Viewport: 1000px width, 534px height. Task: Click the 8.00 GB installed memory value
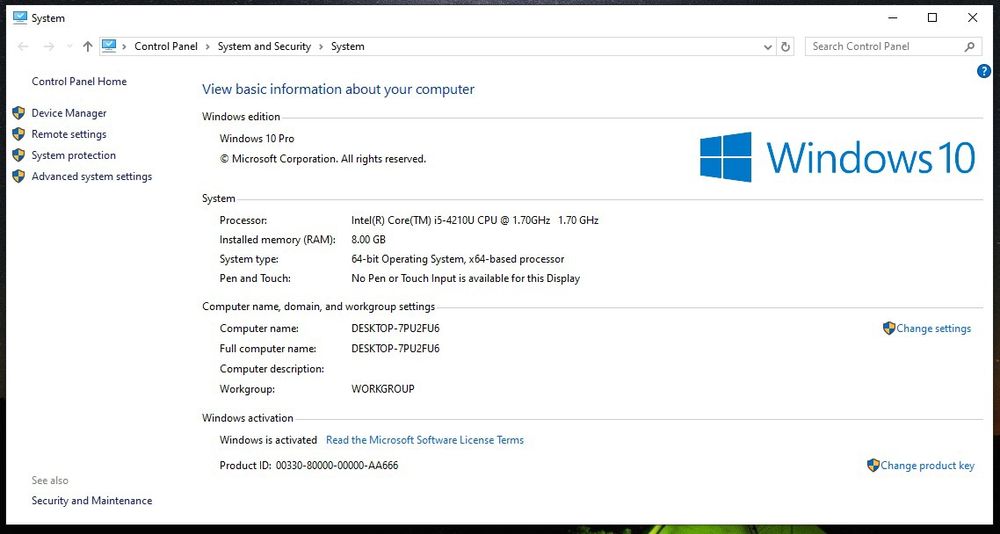point(368,240)
